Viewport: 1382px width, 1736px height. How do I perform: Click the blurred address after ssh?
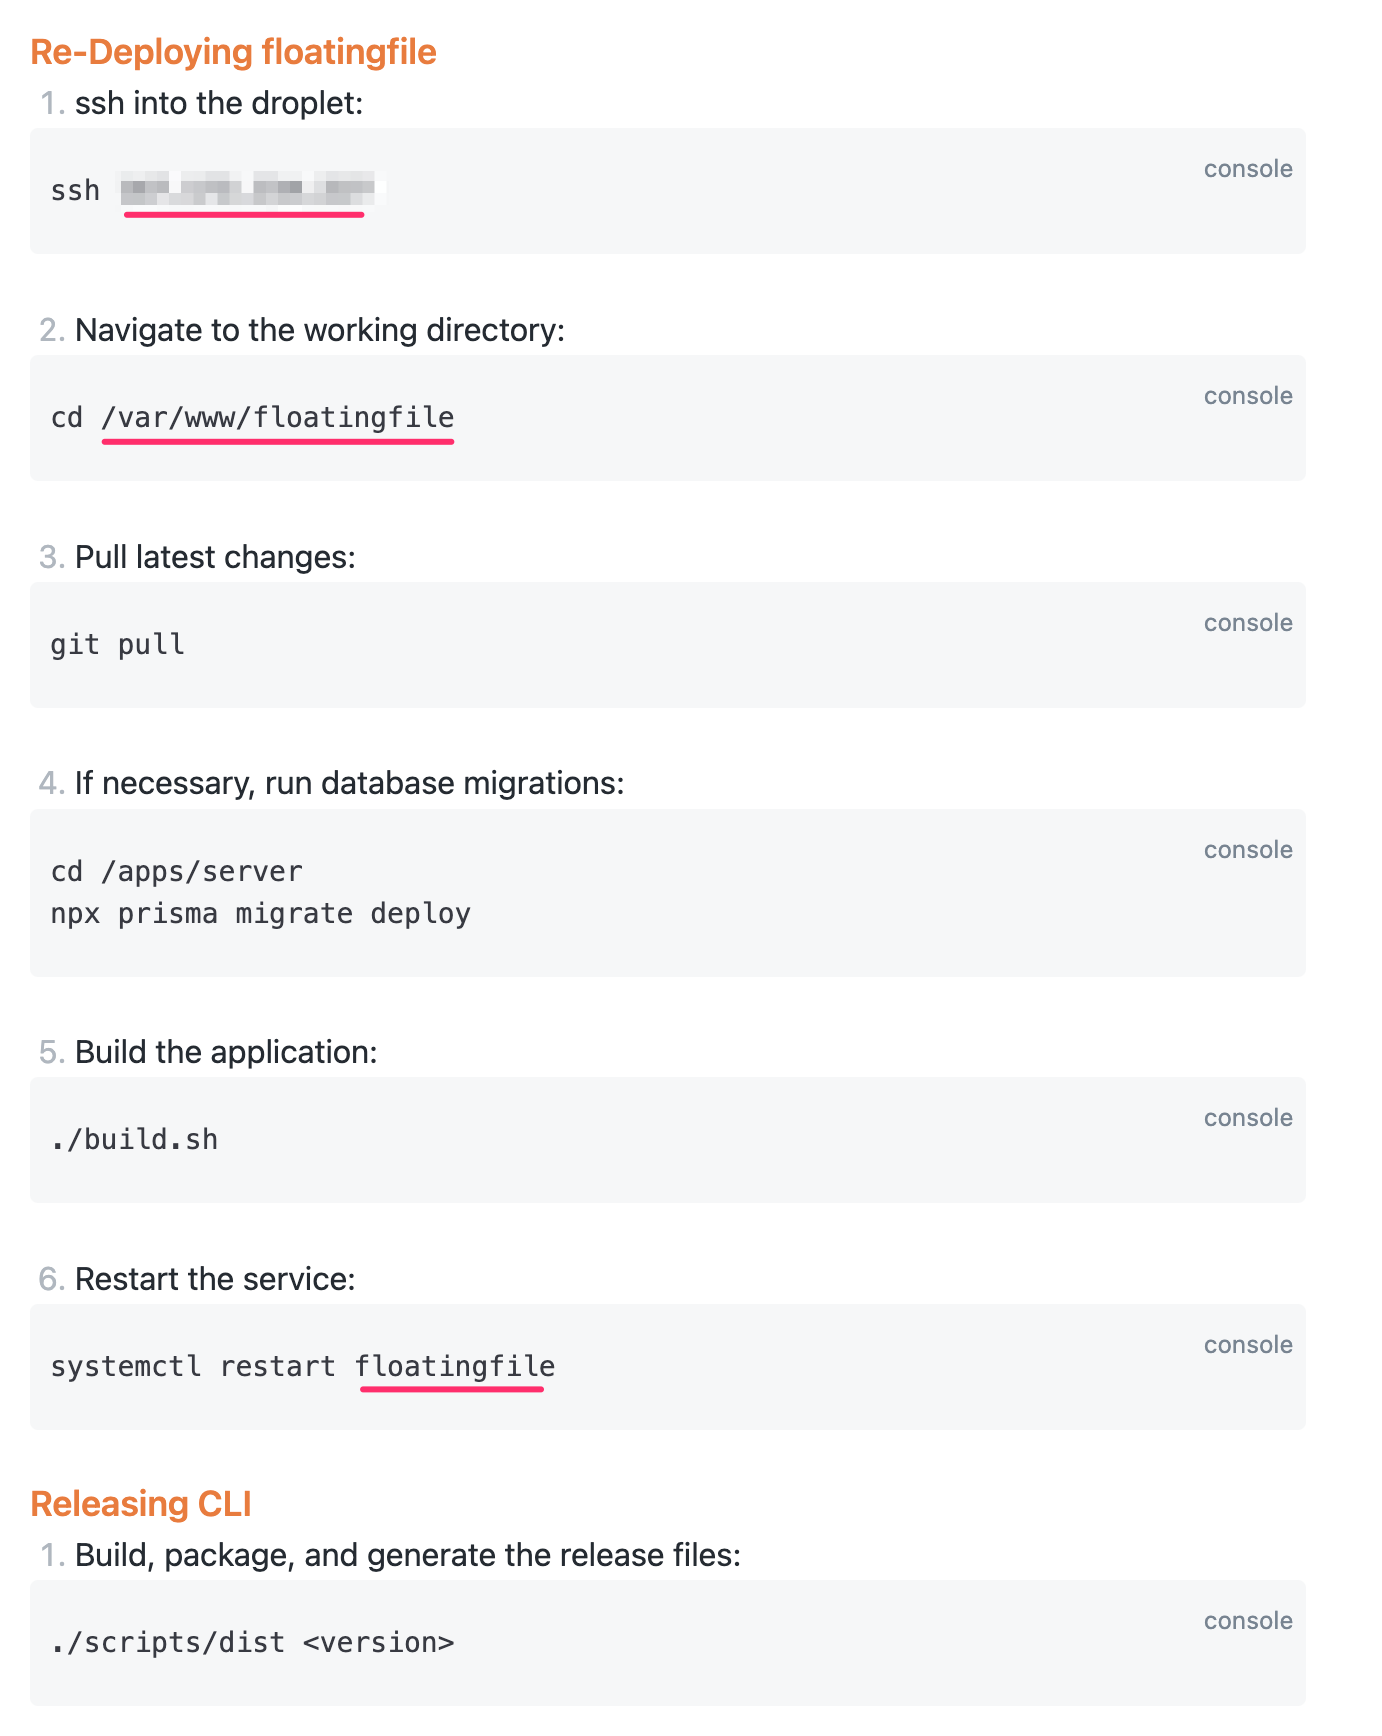247,188
